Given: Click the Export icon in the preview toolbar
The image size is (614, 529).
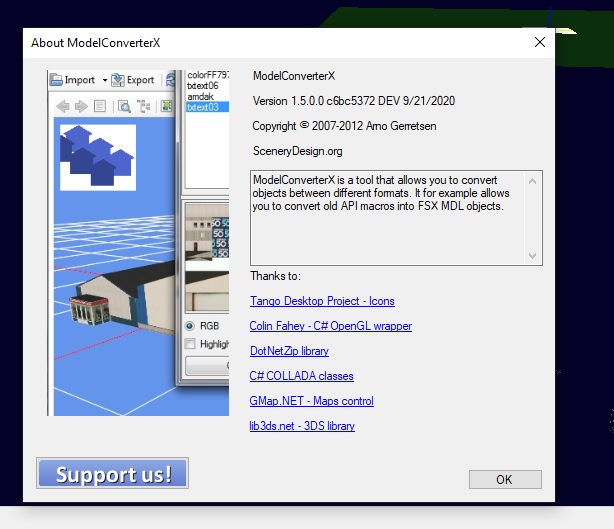Looking at the screenshot, I should (118, 80).
